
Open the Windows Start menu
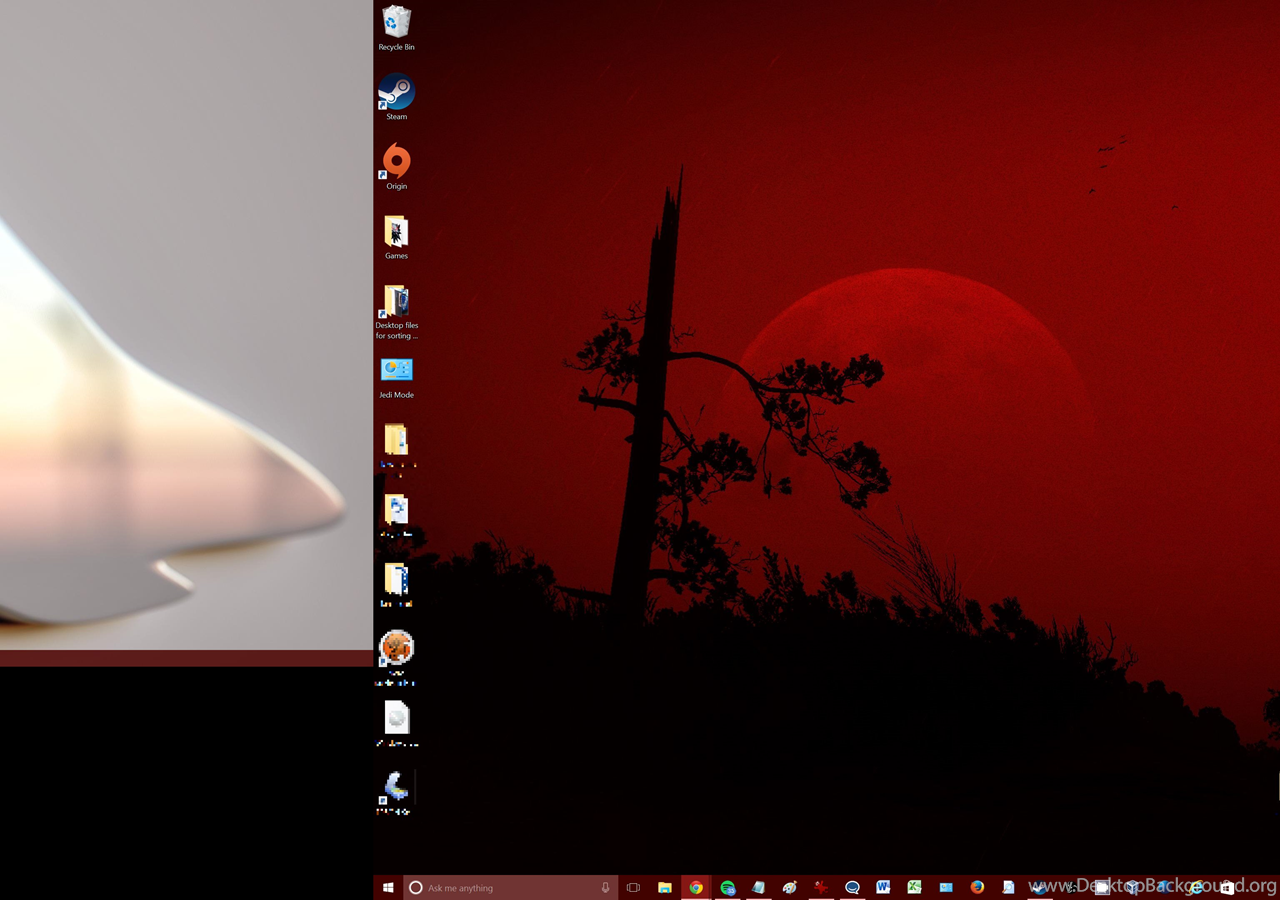[x=388, y=888]
